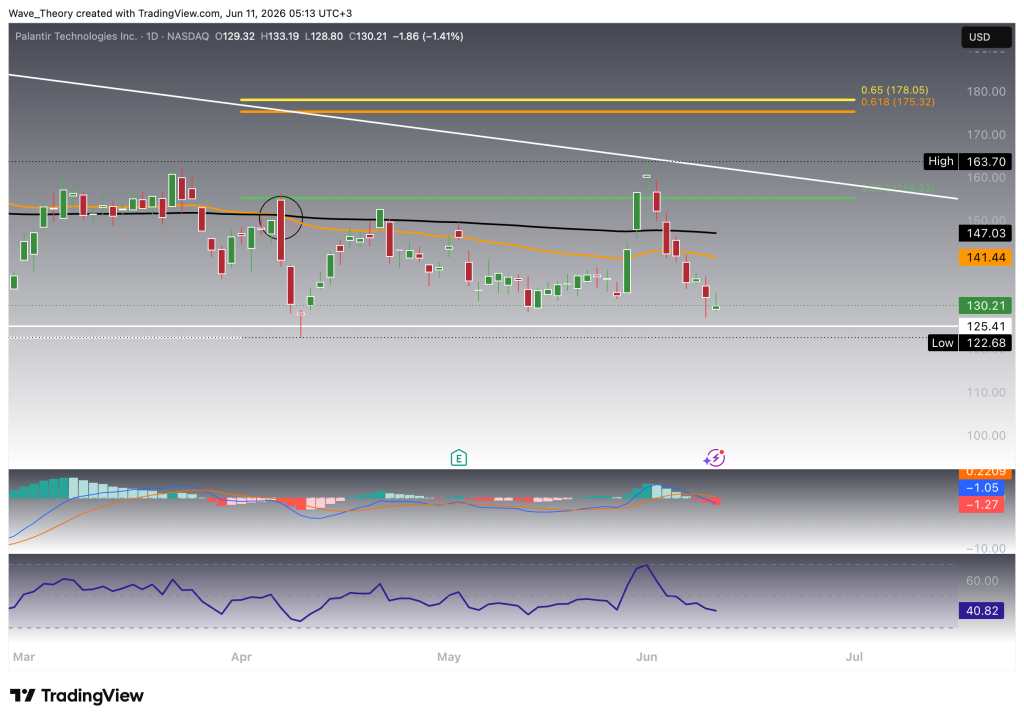Click the 100.00 price scale value
This screenshot has height=721, width=1024.
pyautogui.click(x=986, y=436)
